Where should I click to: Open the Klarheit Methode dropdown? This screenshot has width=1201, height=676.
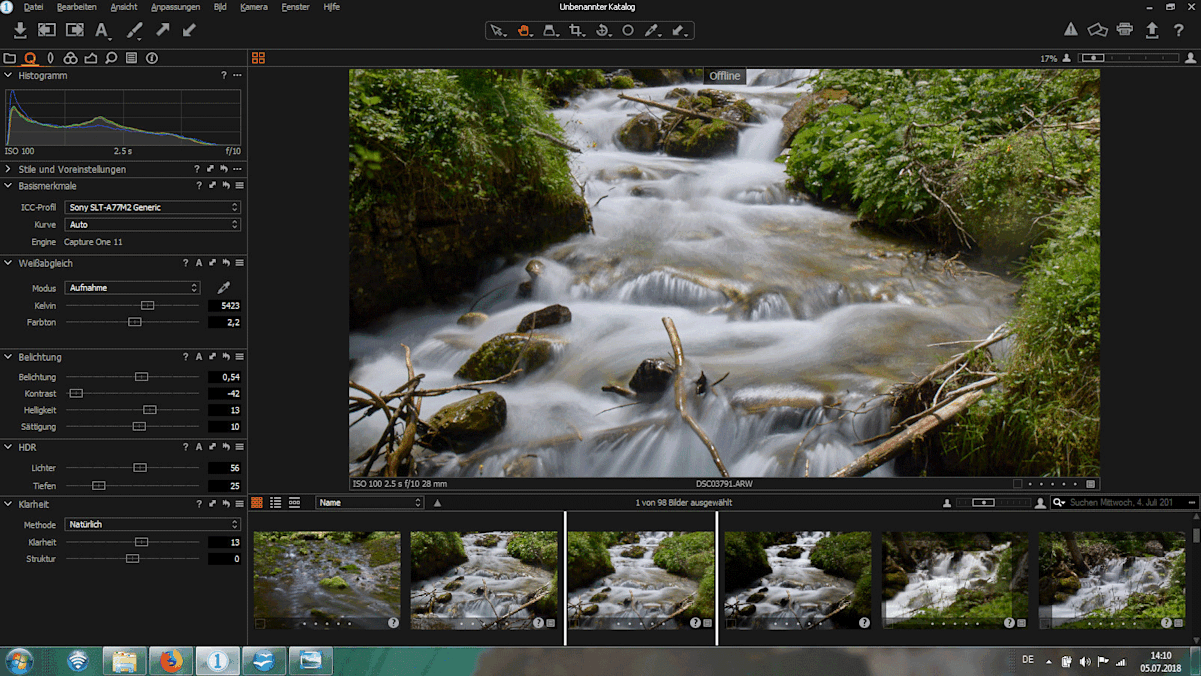(x=152, y=523)
